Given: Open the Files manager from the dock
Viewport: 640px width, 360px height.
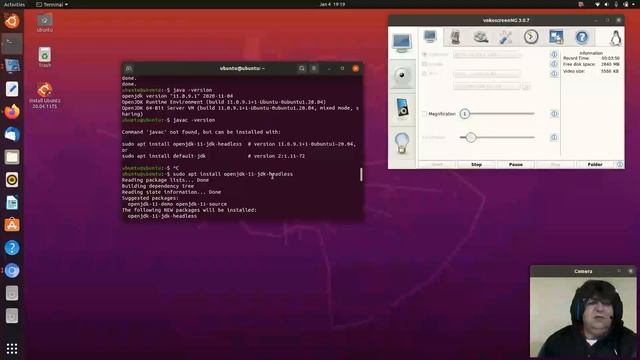Looking at the screenshot, I should click(x=12, y=157).
